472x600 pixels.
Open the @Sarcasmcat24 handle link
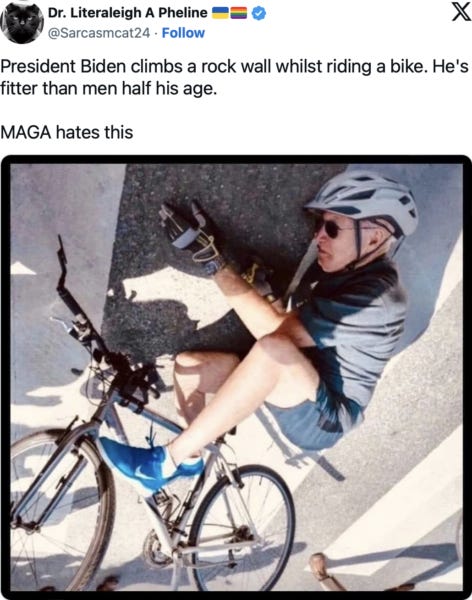click(x=99, y=33)
